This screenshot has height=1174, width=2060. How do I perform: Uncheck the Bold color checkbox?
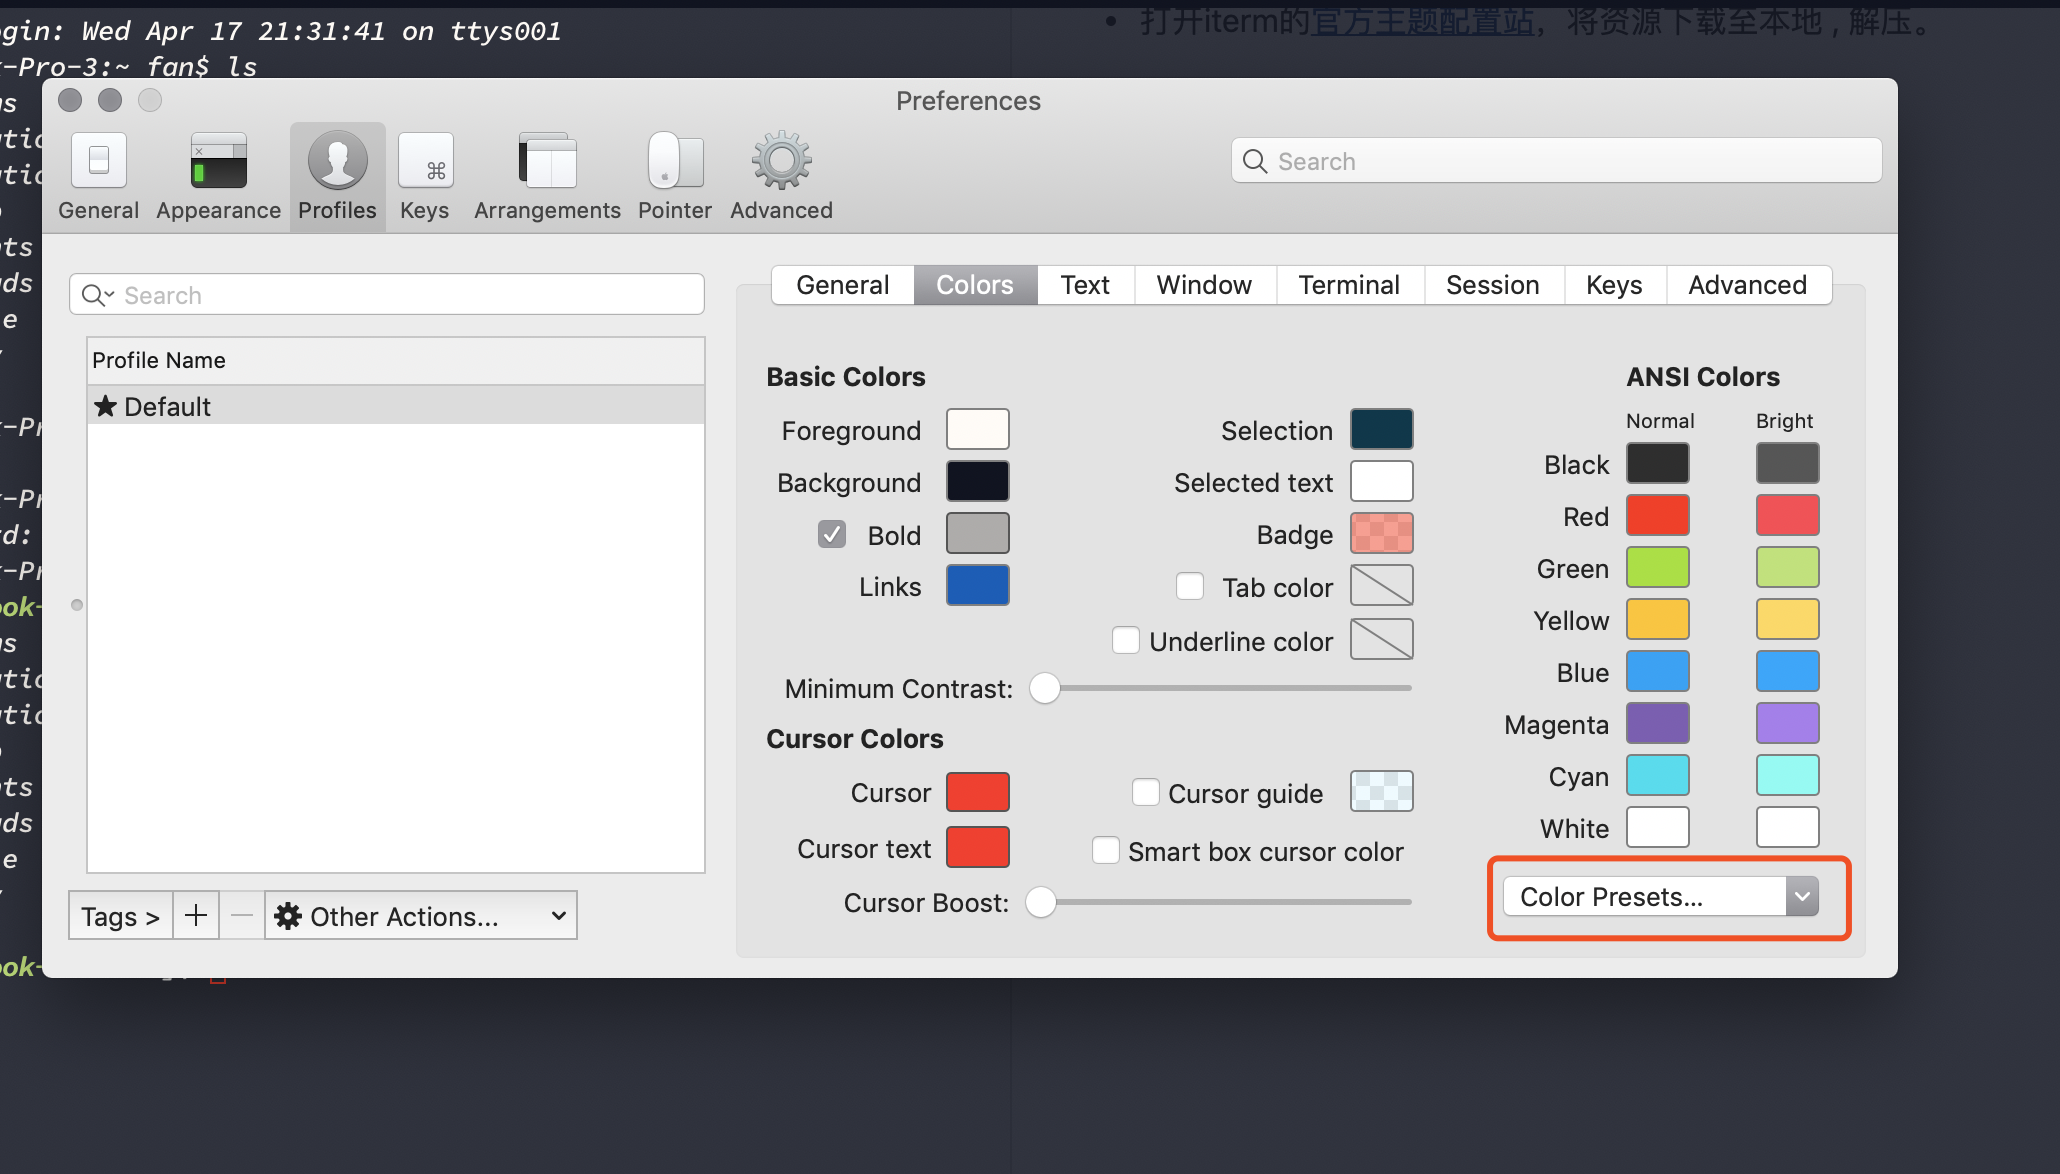pos(832,534)
